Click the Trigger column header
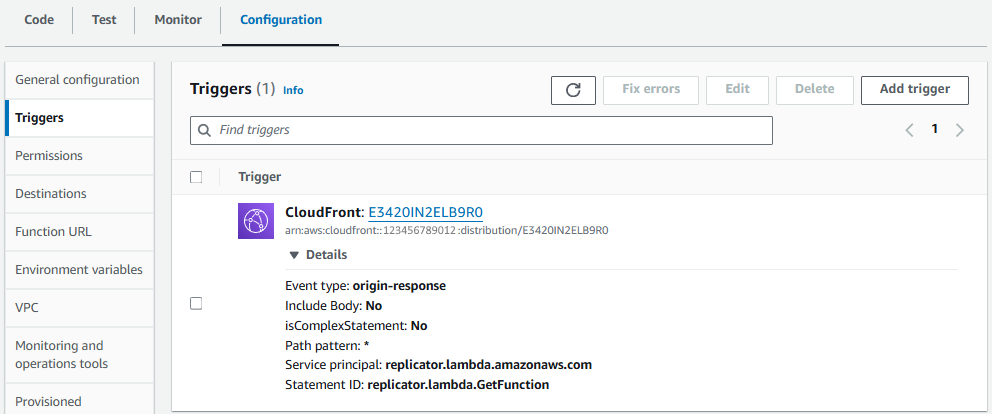 coord(259,177)
